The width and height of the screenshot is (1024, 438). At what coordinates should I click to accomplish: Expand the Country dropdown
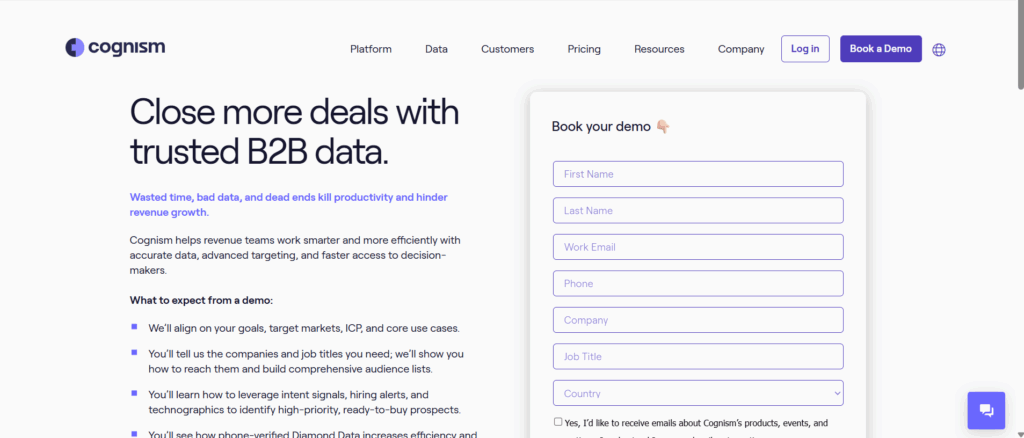click(x=698, y=393)
